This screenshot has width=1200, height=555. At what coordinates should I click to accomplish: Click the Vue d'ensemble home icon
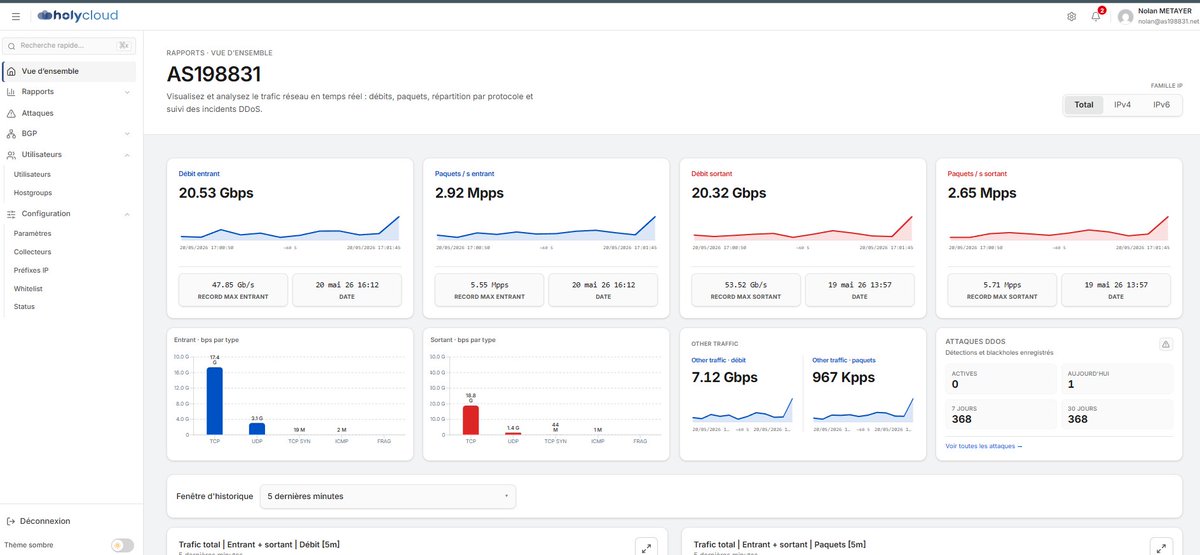click(11, 71)
